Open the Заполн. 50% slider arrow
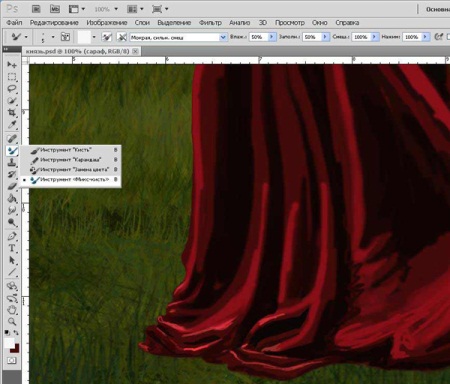The width and height of the screenshot is (450, 384). pos(325,37)
